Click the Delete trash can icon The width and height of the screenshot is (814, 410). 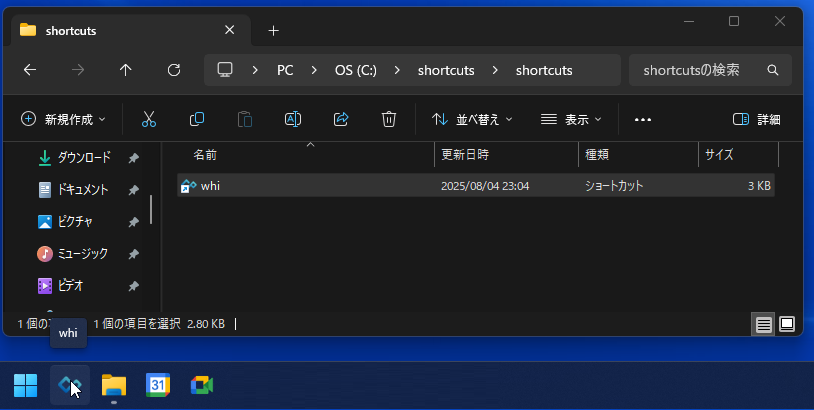[389, 119]
